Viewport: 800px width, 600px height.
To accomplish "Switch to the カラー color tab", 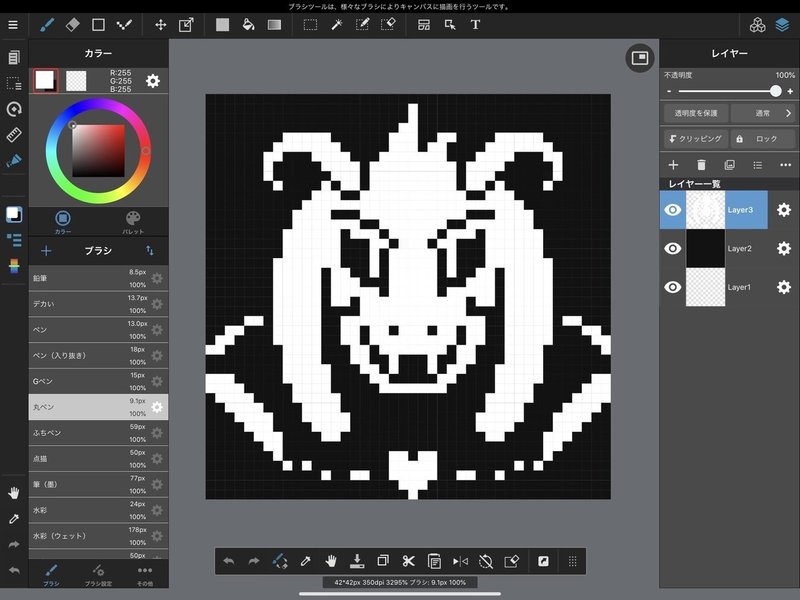I will tap(63, 222).
